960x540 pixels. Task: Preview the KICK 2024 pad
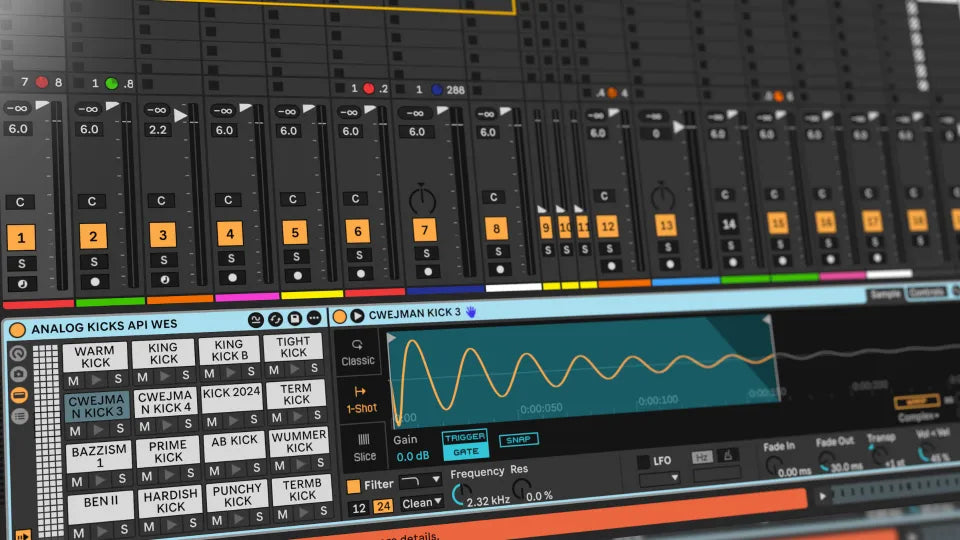233,421
